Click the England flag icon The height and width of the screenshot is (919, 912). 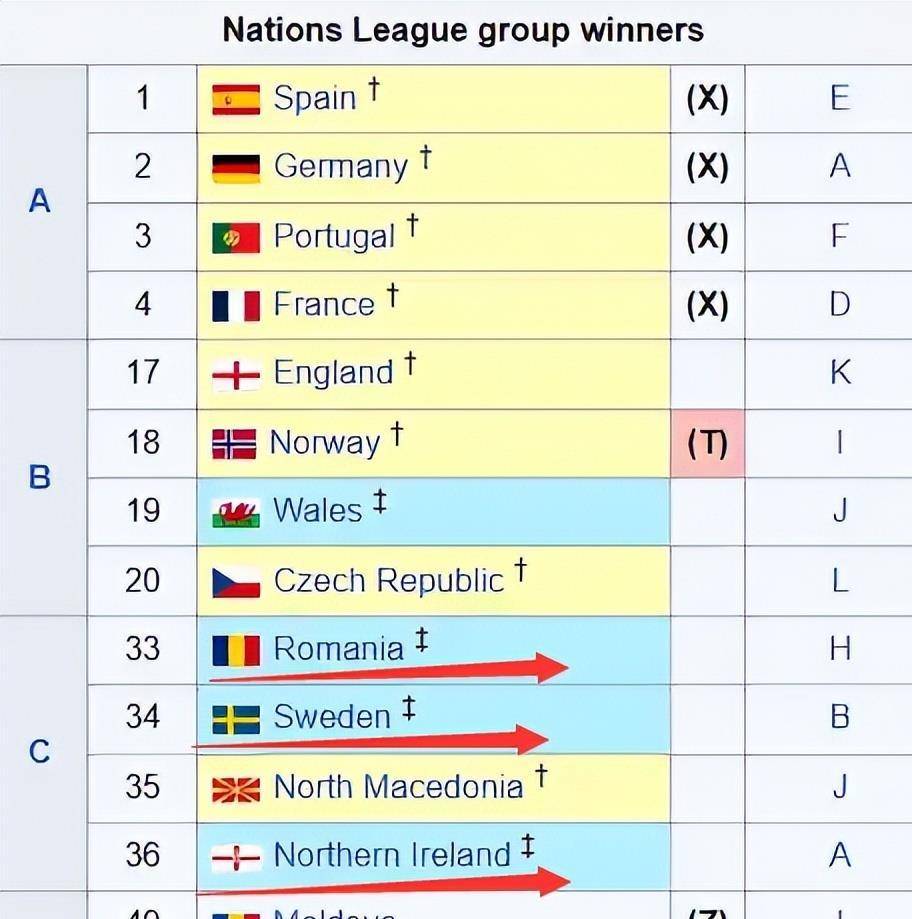236,374
